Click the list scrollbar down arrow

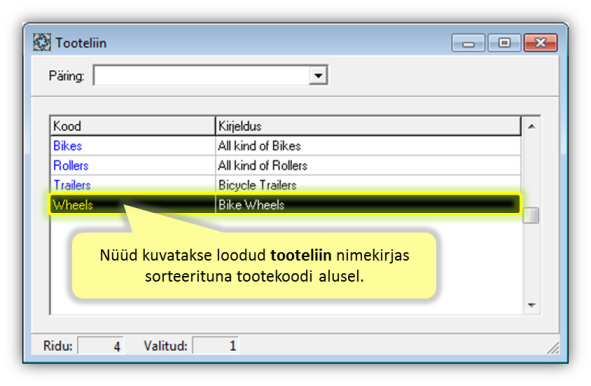[531, 305]
